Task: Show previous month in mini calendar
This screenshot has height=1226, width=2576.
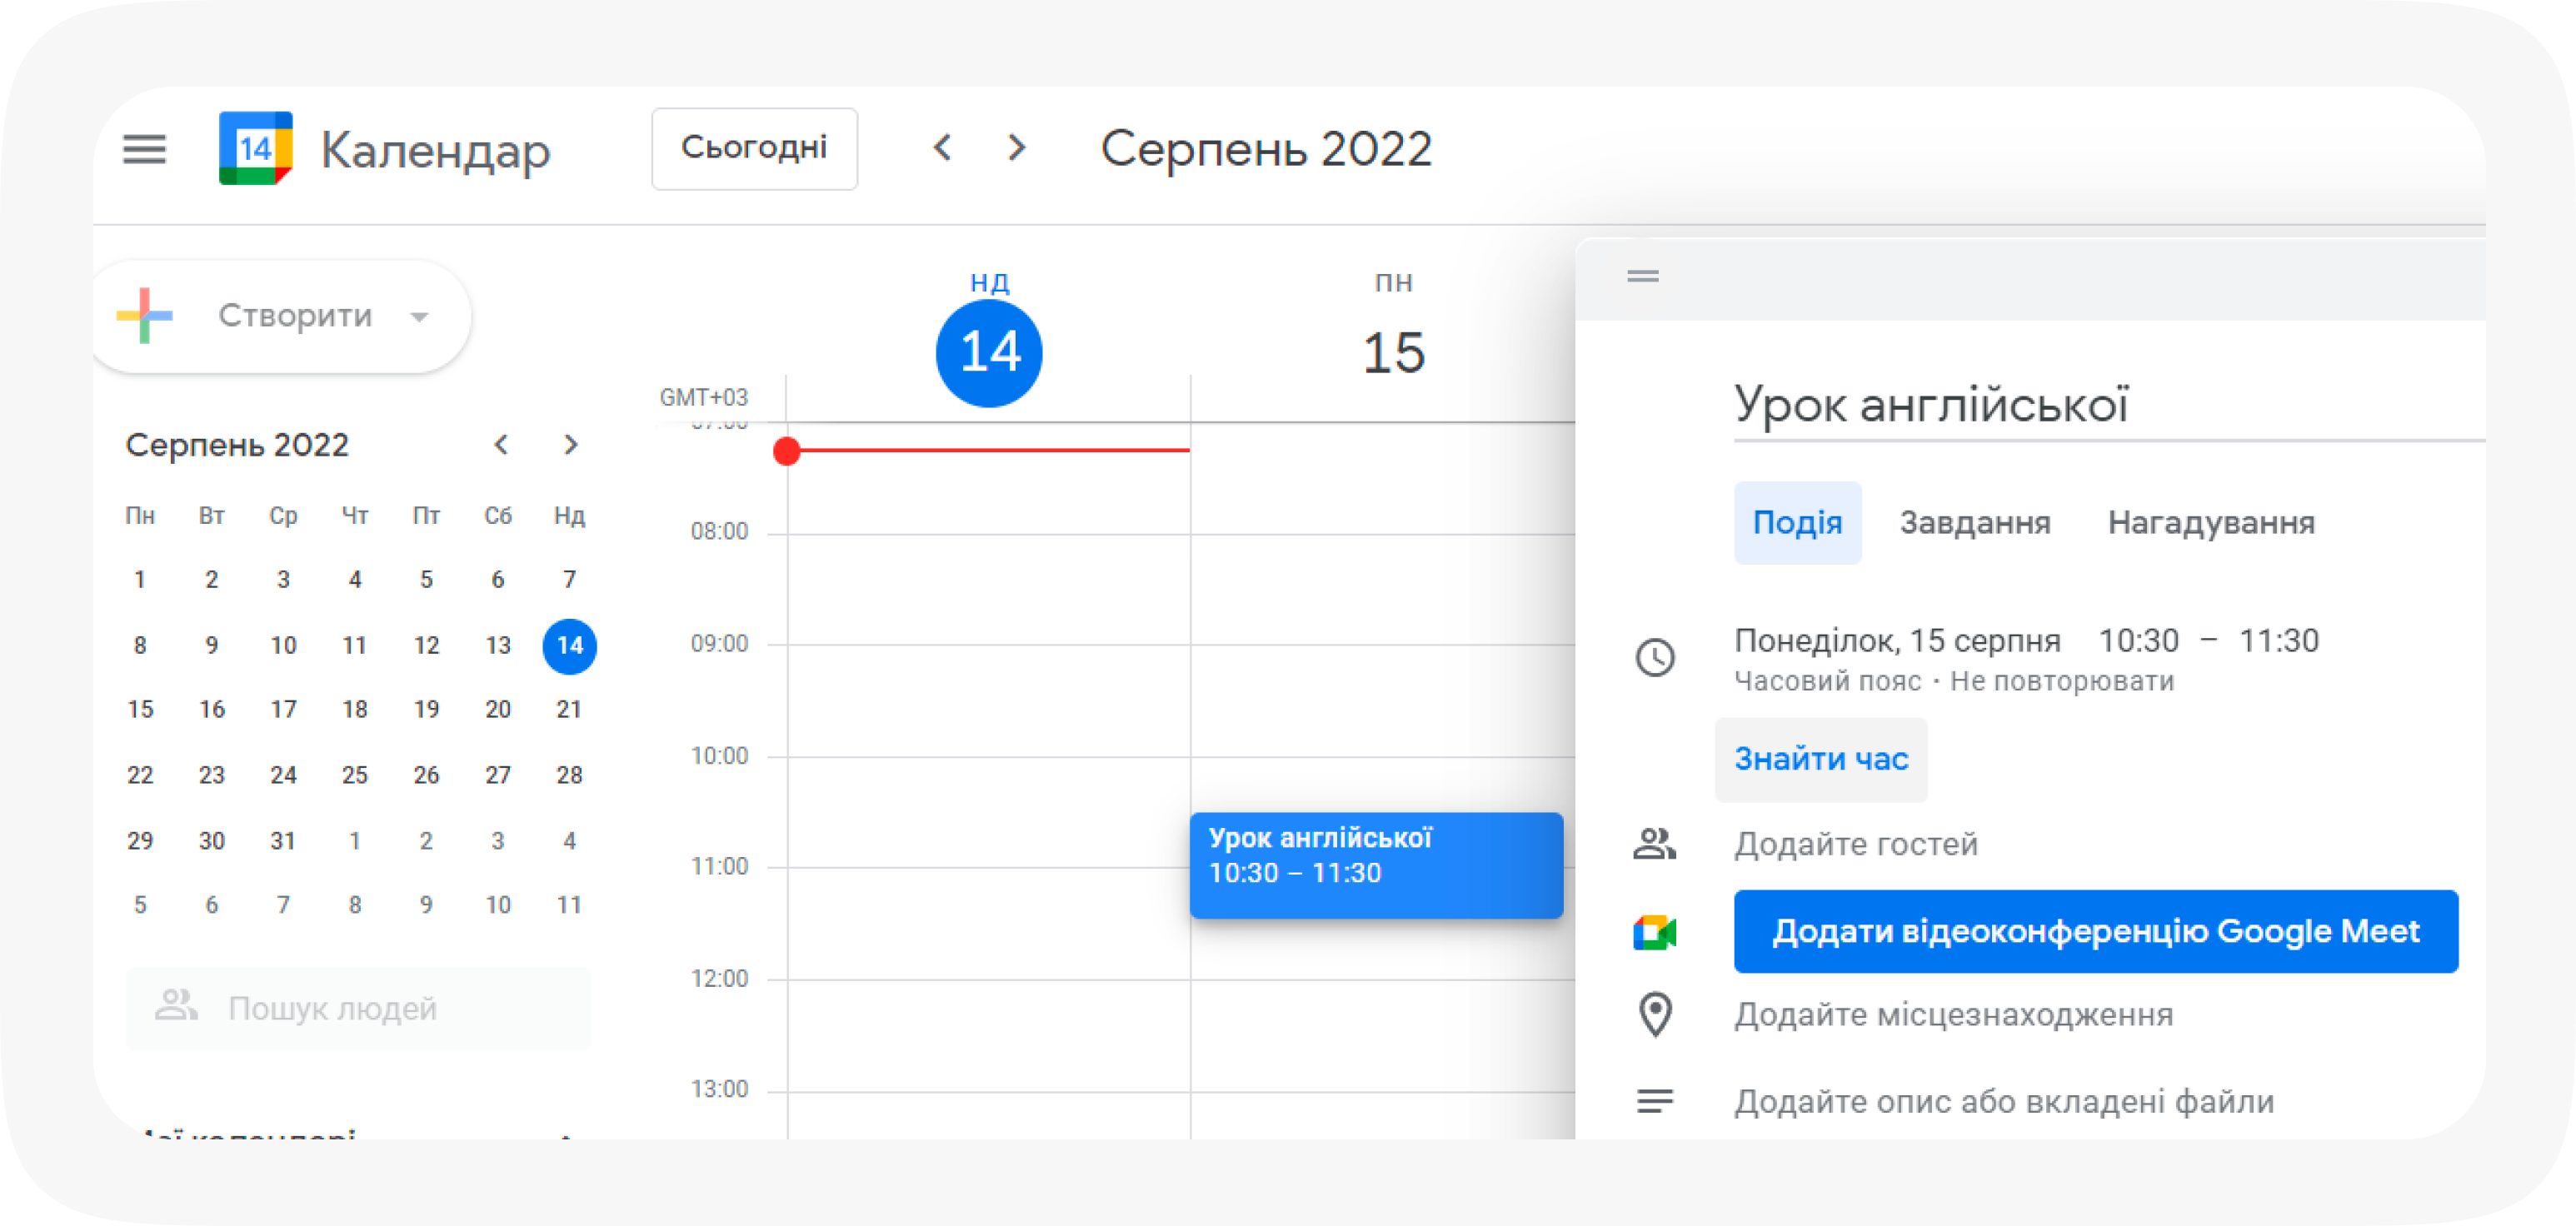Action: (501, 445)
